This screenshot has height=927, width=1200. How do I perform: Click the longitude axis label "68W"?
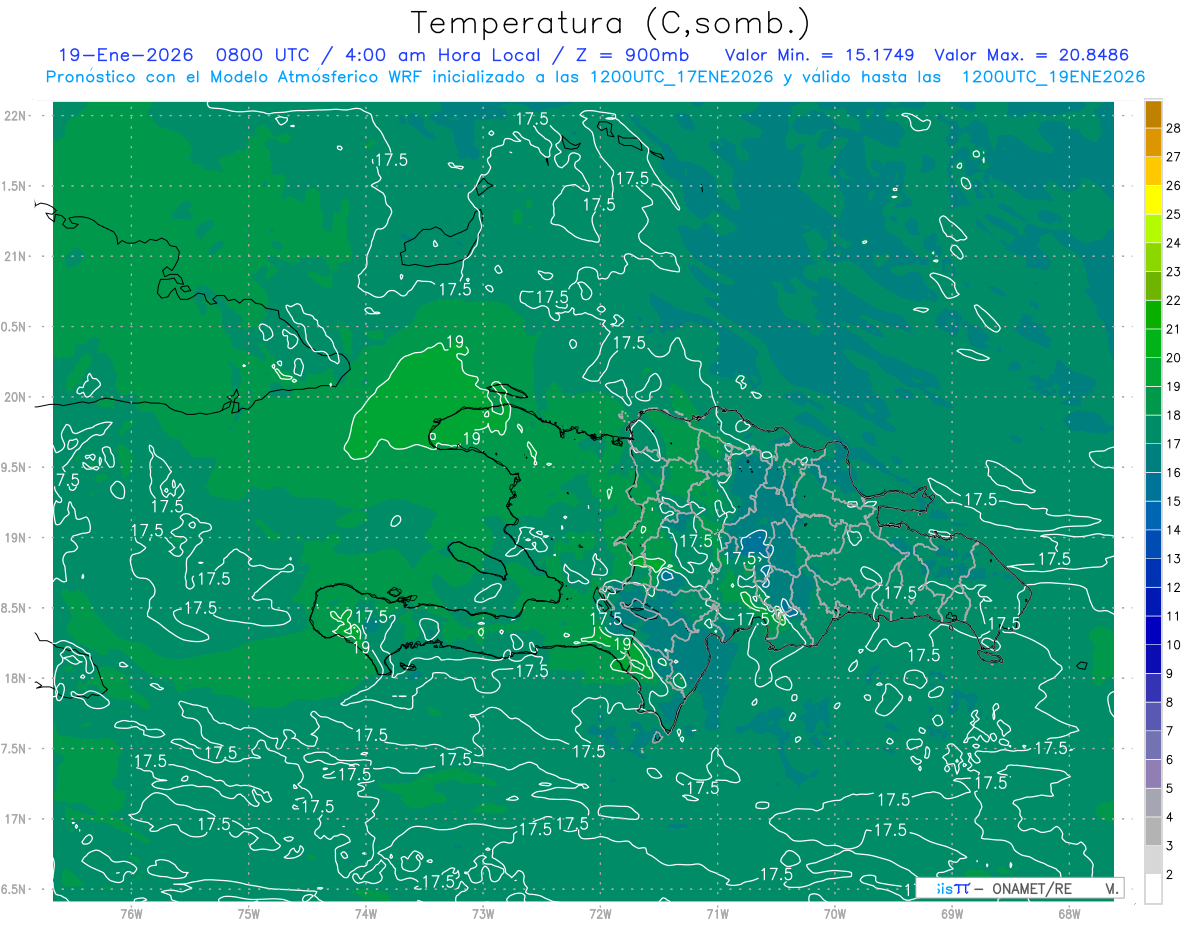click(x=1069, y=912)
